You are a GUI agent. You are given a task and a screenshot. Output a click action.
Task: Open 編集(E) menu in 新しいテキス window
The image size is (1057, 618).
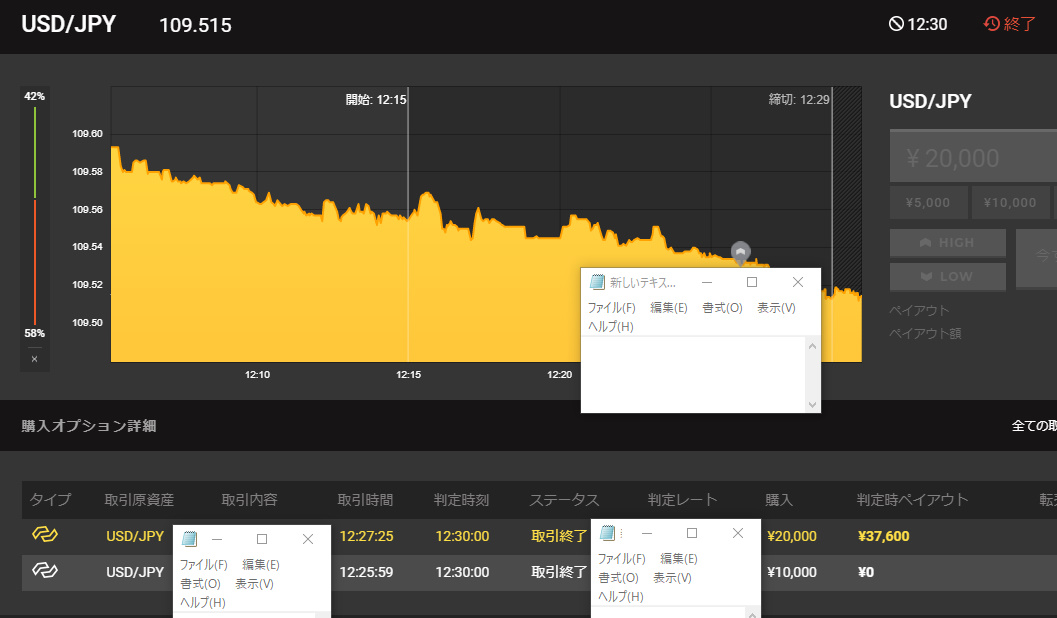tap(668, 308)
